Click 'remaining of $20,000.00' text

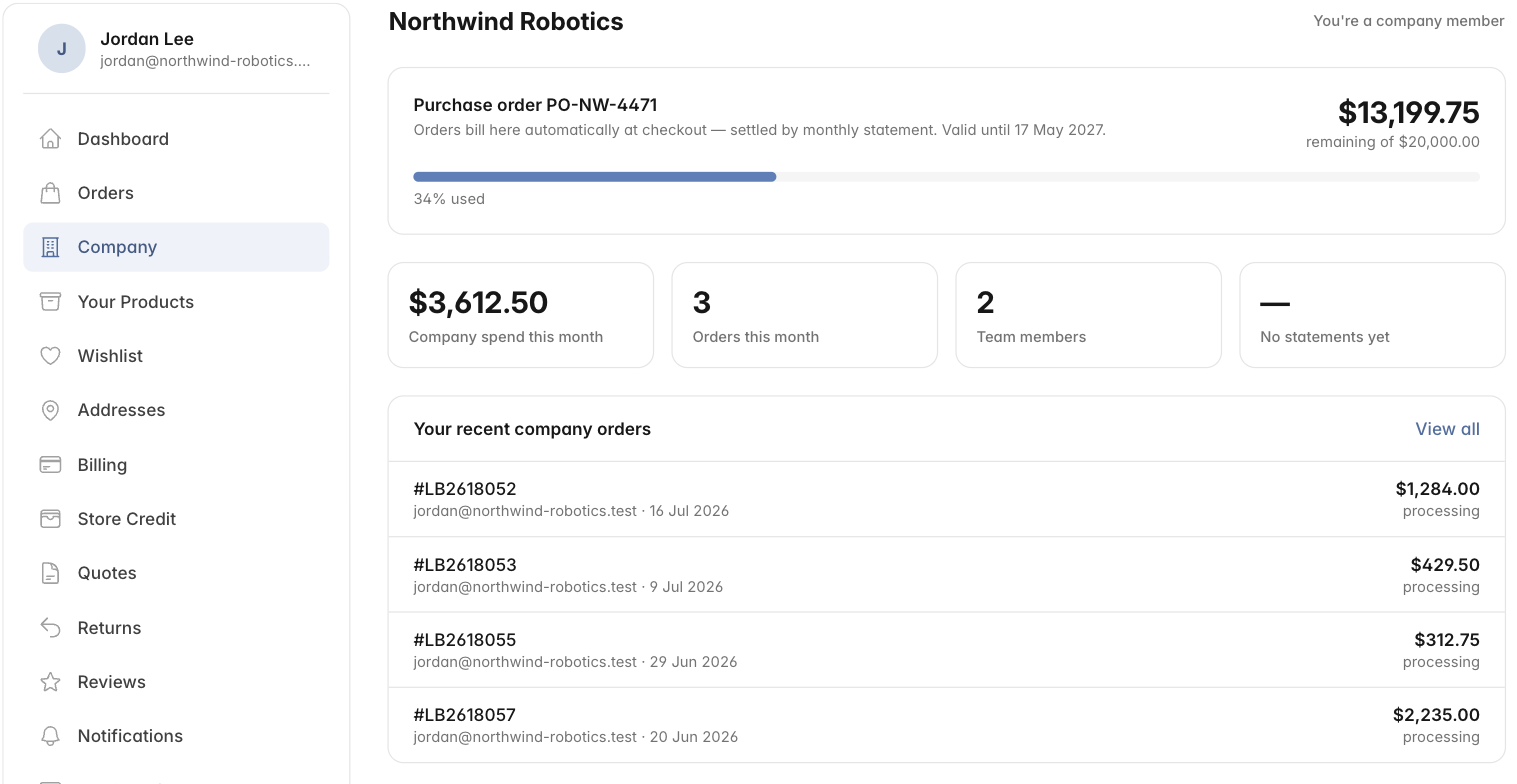point(1392,142)
